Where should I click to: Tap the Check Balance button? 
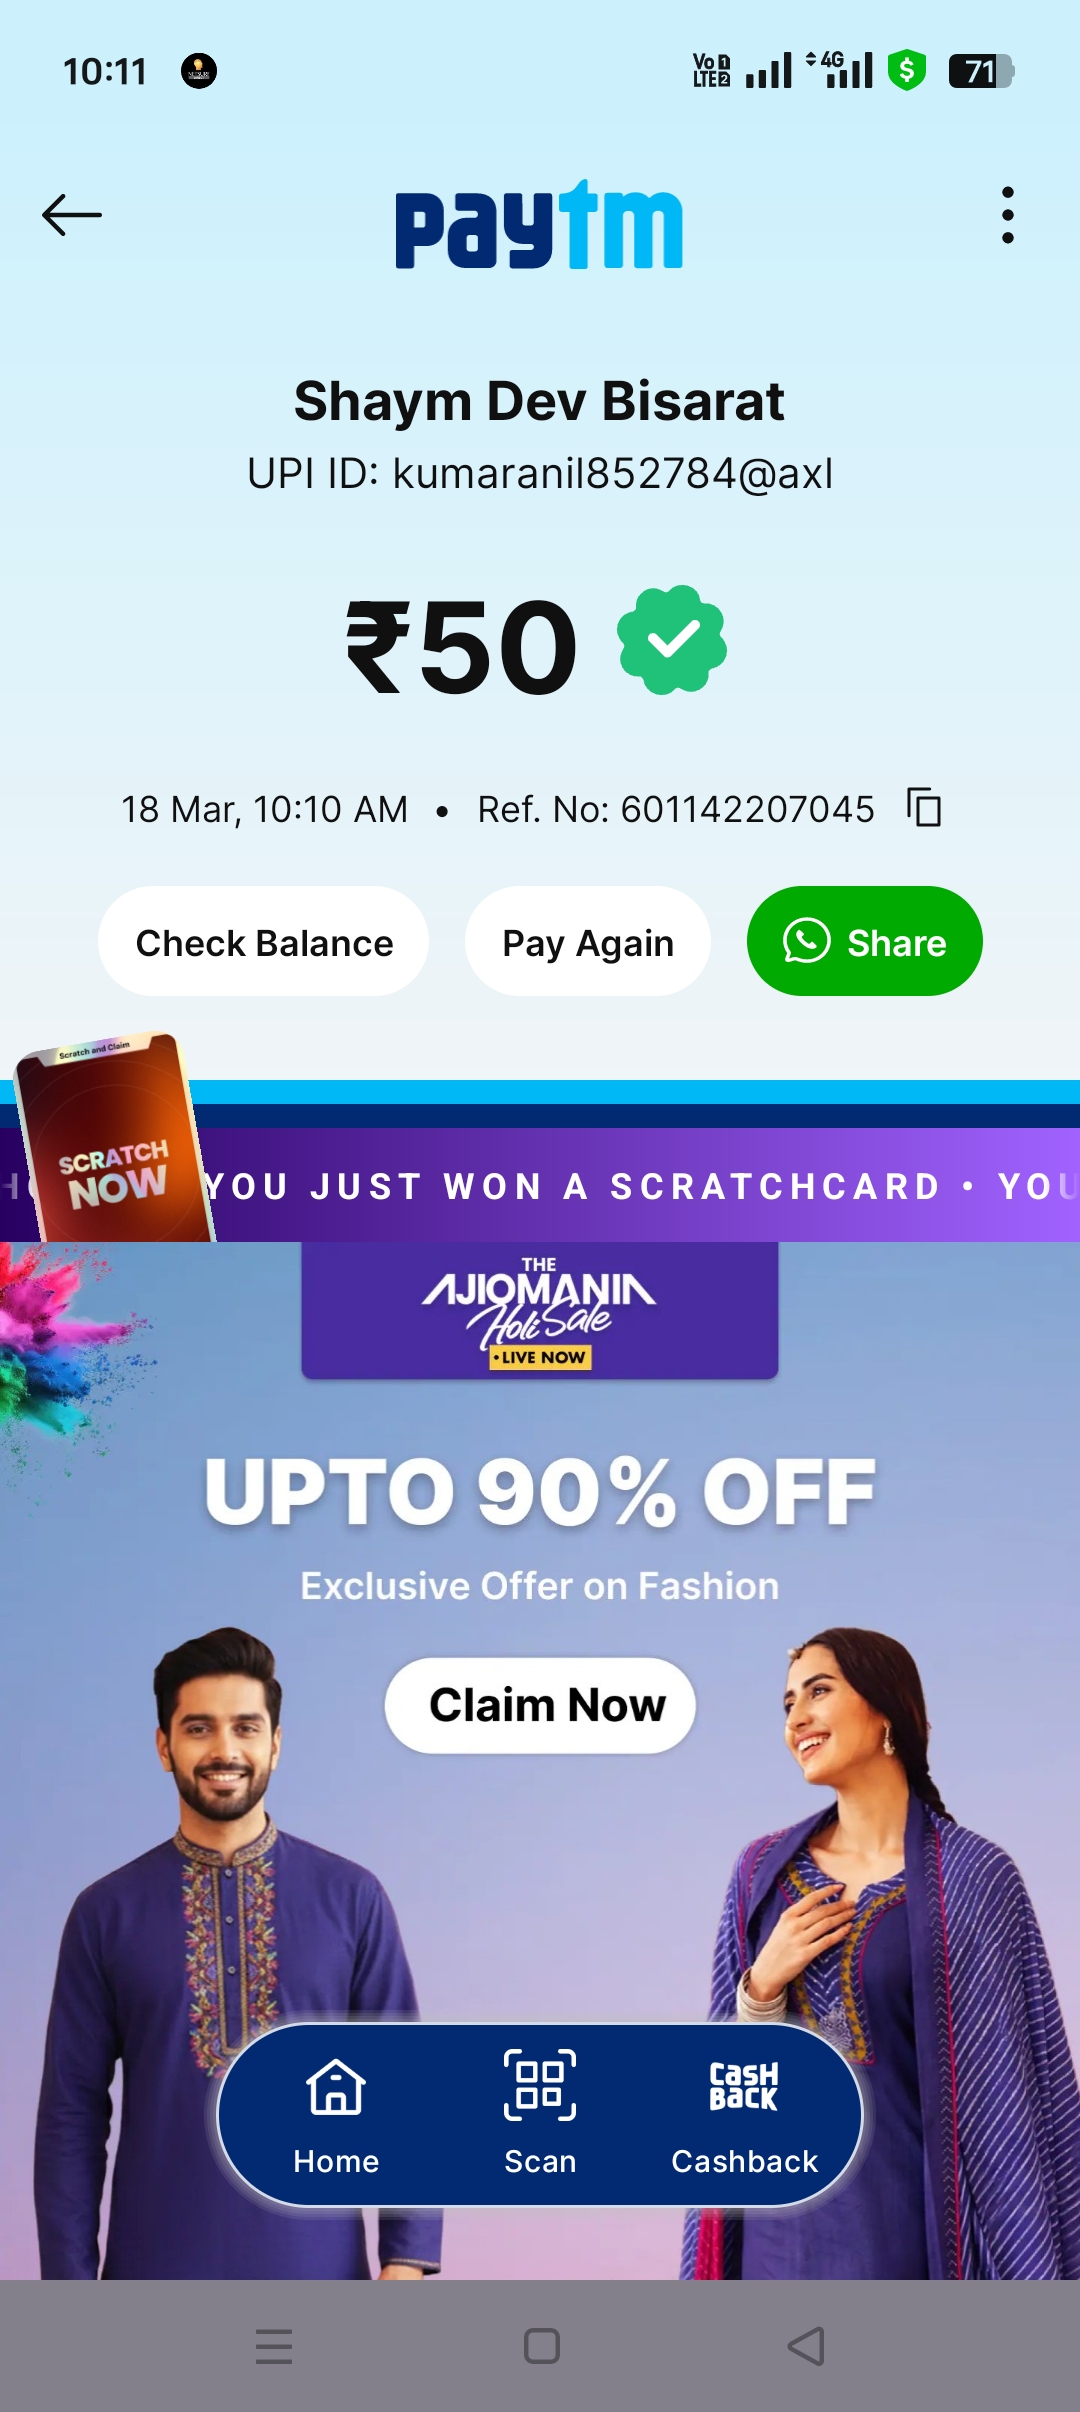click(264, 942)
